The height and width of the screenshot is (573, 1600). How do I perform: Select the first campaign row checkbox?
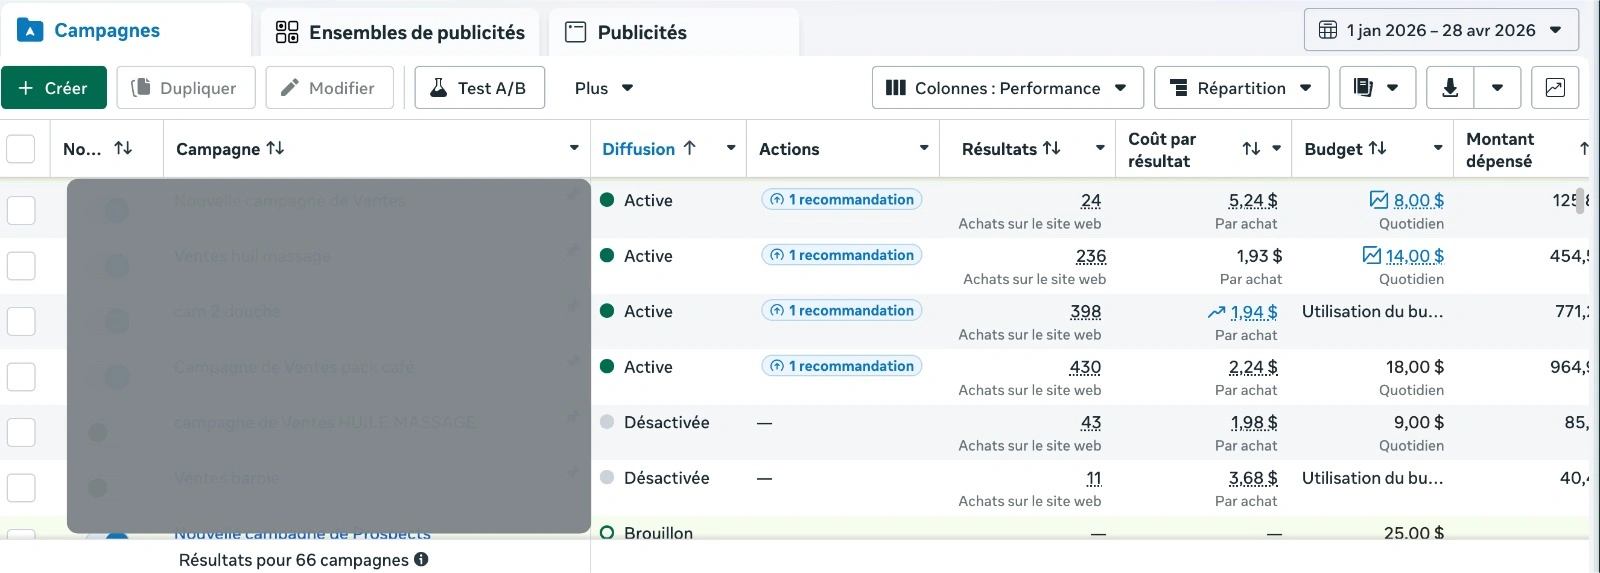pyautogui.click(x=21, y=210)
